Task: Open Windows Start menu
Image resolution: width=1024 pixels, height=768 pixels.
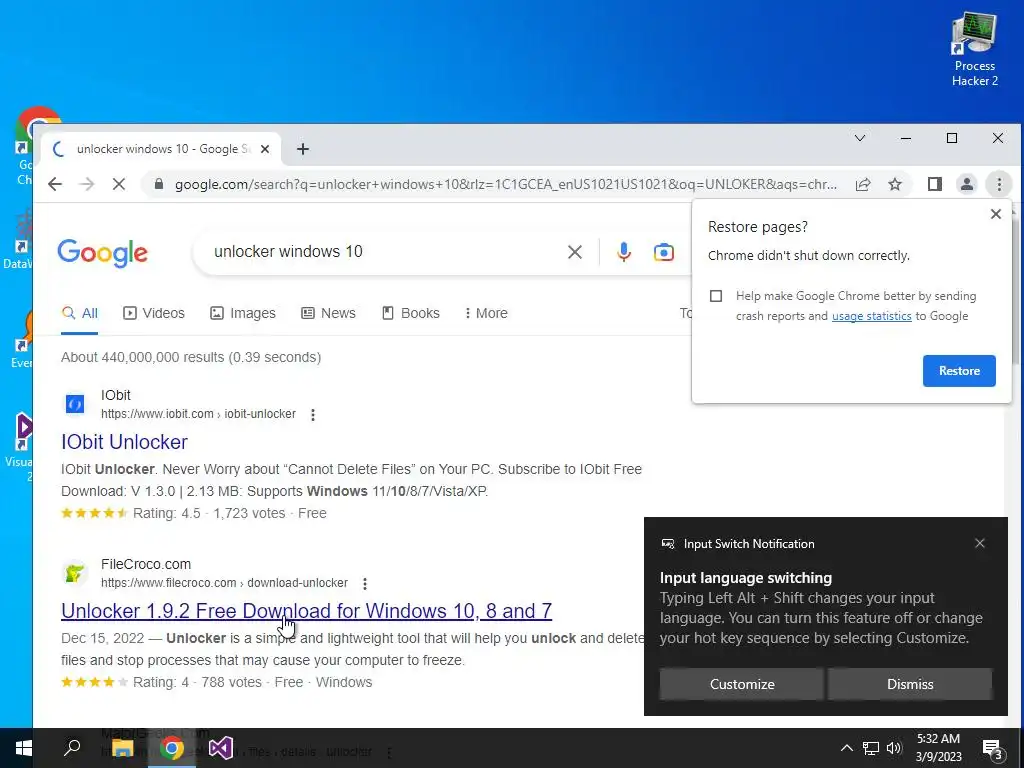Action: 24,748
